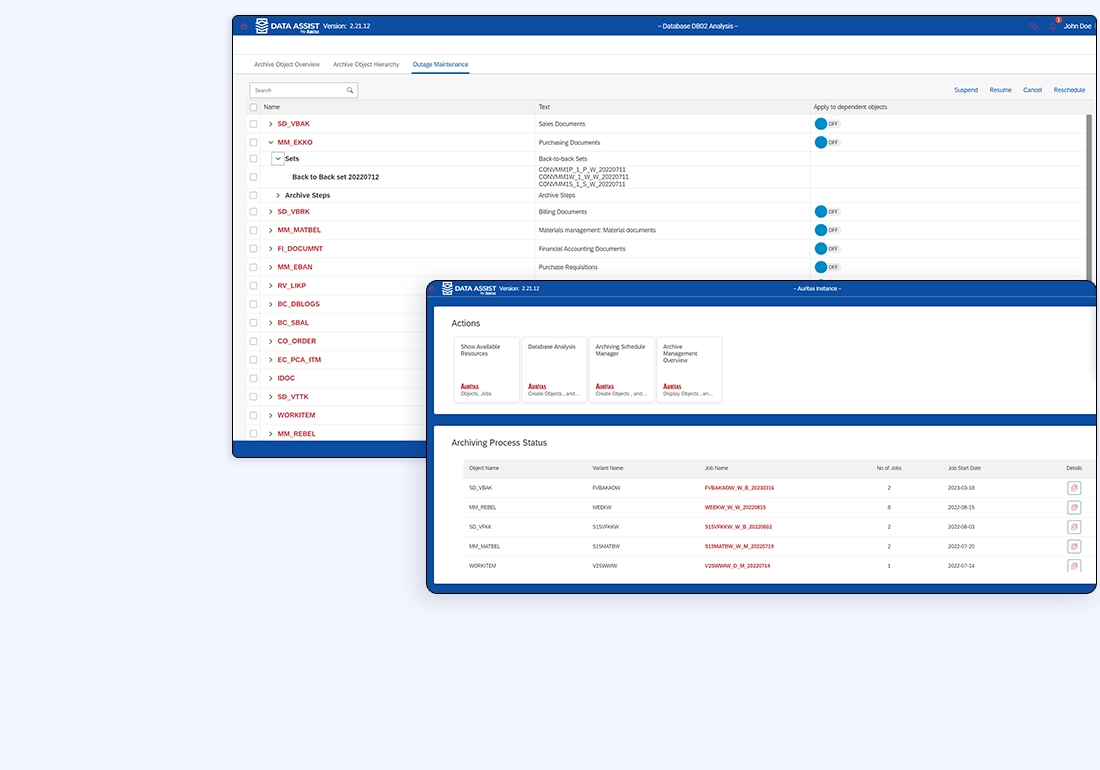1100x770 pixels.
Task: Open Archiving Schedule Manager tile
Action: 622,370
